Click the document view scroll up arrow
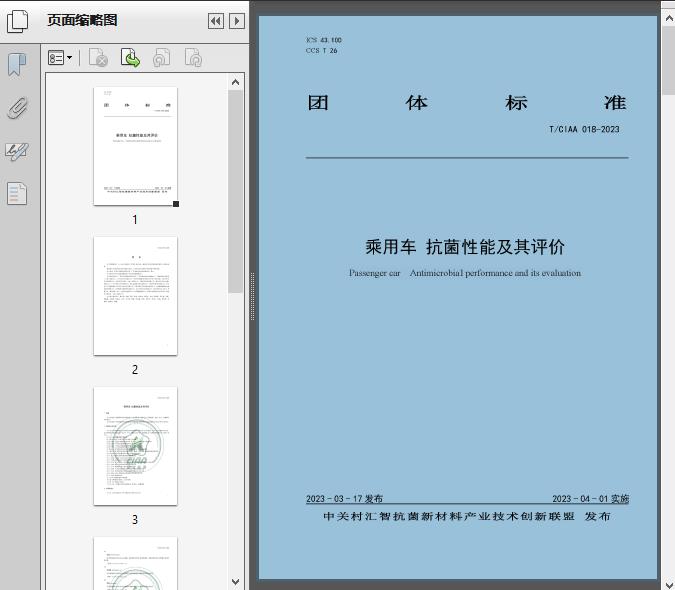Image resolution: width=675 pixels, height=590 pixels. (669, 19)
